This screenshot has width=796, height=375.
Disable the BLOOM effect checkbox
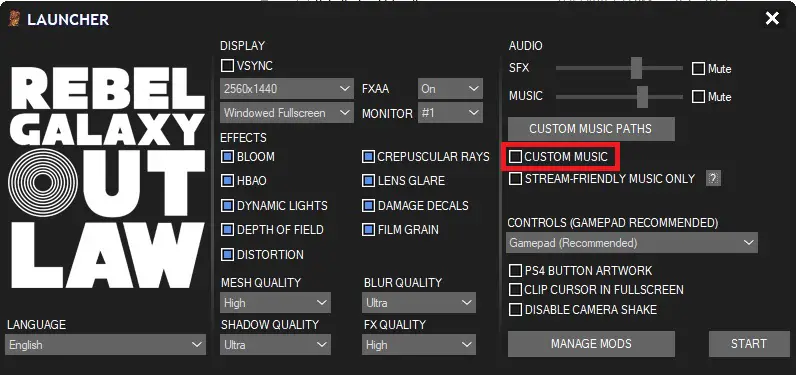coord(227,157)
